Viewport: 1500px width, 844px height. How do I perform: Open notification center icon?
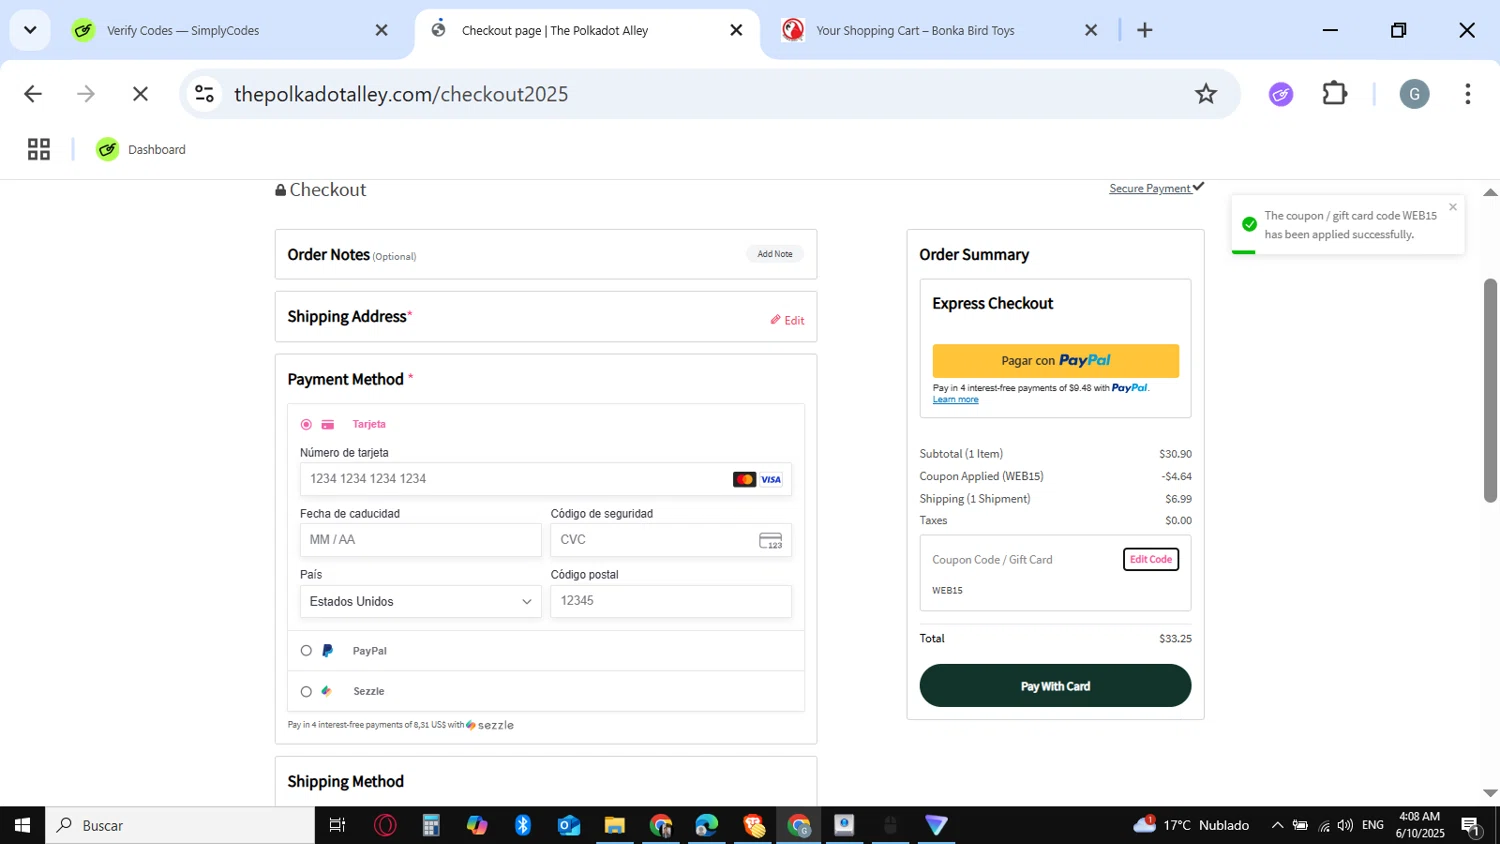pyautogui.click(x=1471, y=826)
